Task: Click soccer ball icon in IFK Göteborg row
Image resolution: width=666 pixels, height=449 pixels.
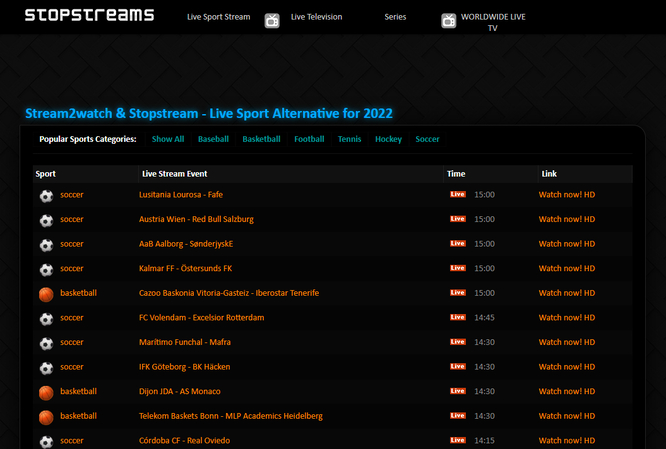Action: [x=46, y=368]
